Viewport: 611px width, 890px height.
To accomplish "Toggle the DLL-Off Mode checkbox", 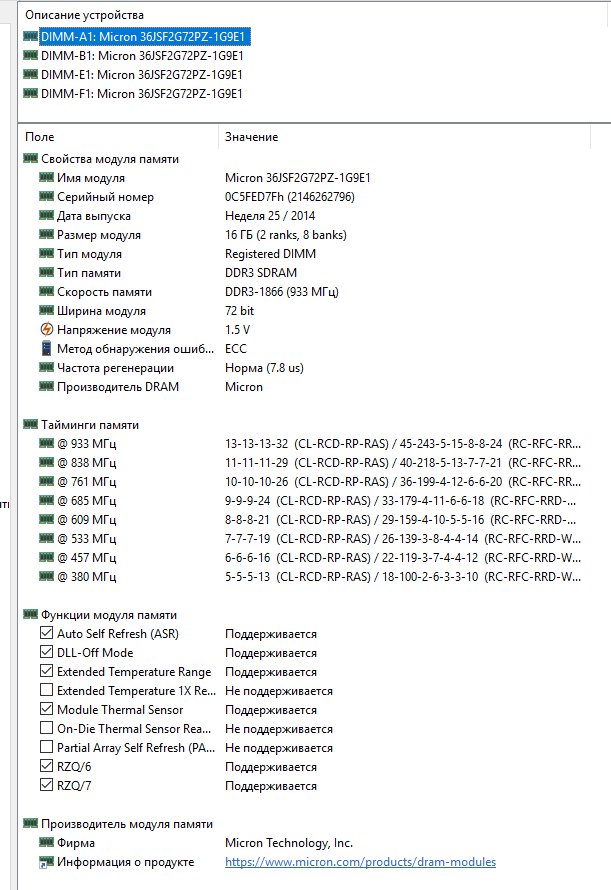I will click(x=47, y=652).
